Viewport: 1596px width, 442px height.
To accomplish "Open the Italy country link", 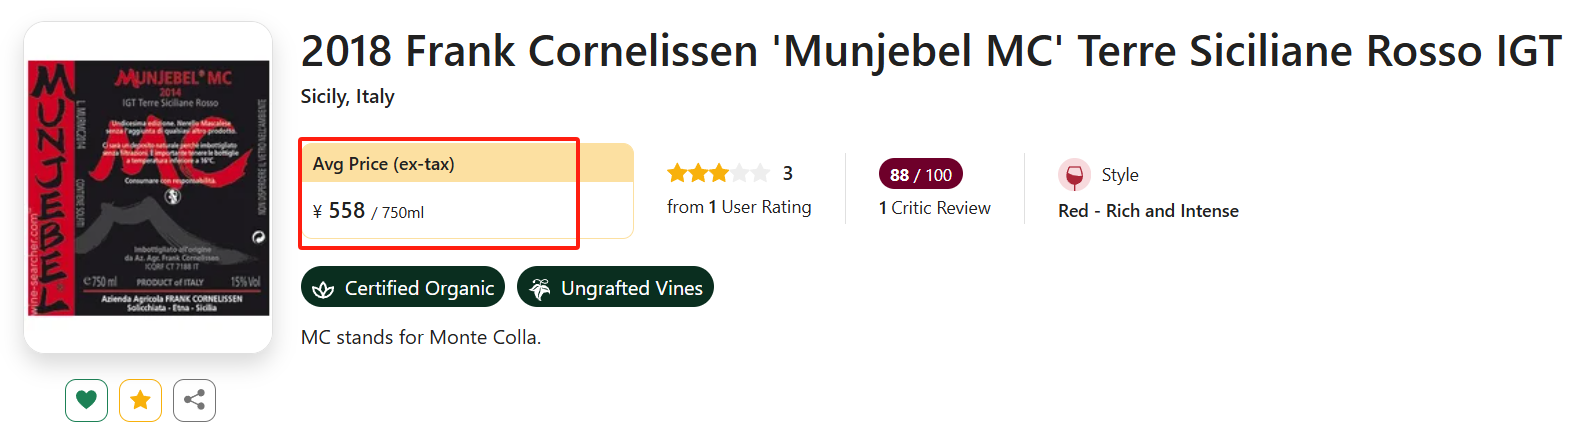I will click(x=375, y=97).
